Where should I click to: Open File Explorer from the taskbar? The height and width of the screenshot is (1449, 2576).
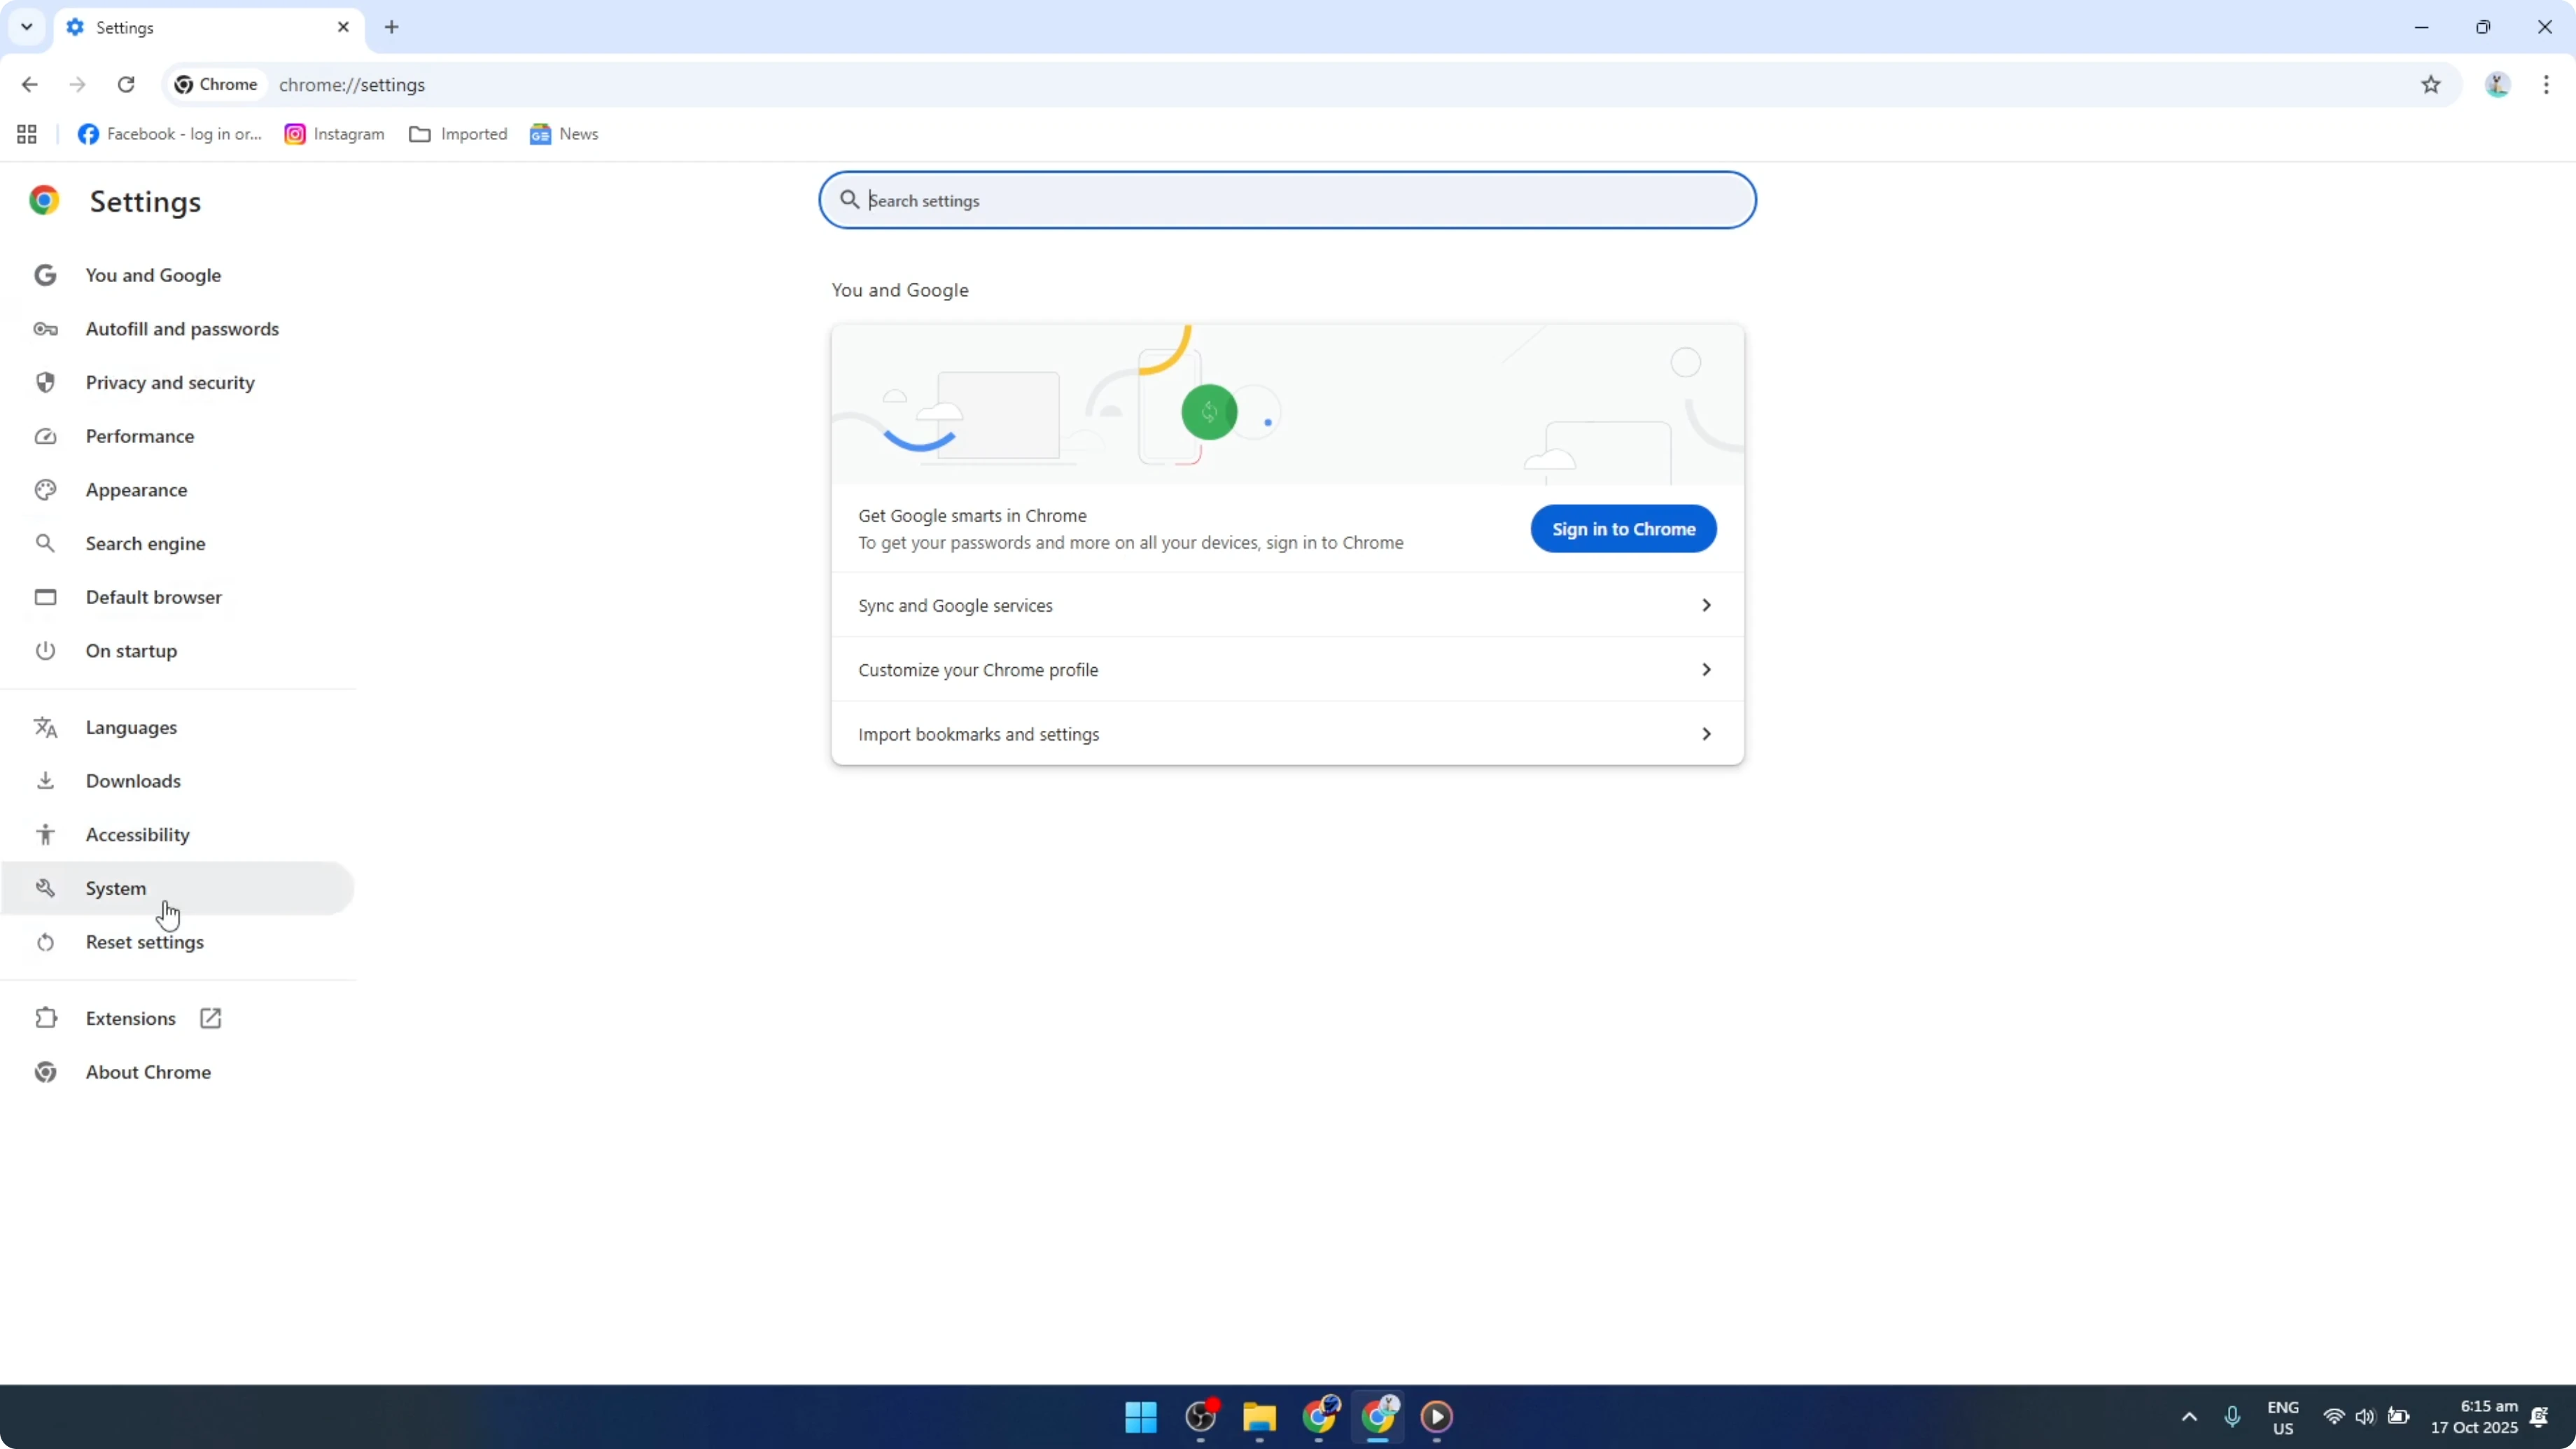click(x=1259, y=1418)
